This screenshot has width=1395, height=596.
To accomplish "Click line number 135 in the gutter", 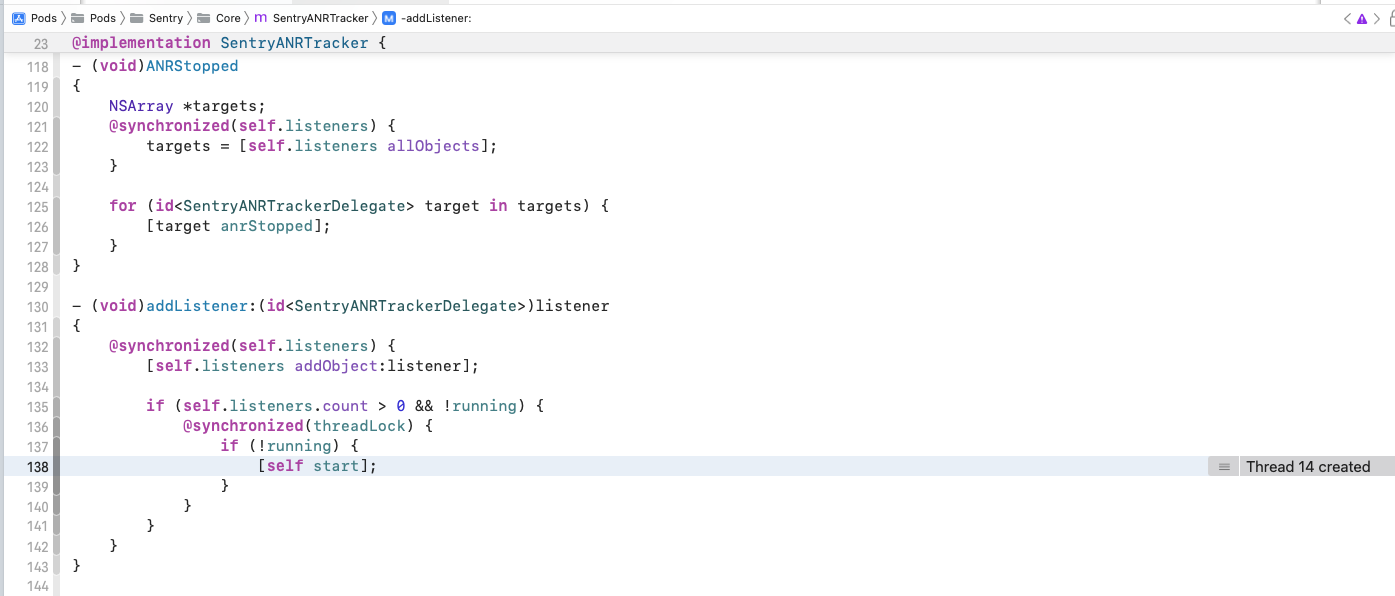I will click(x=37, y=406).
